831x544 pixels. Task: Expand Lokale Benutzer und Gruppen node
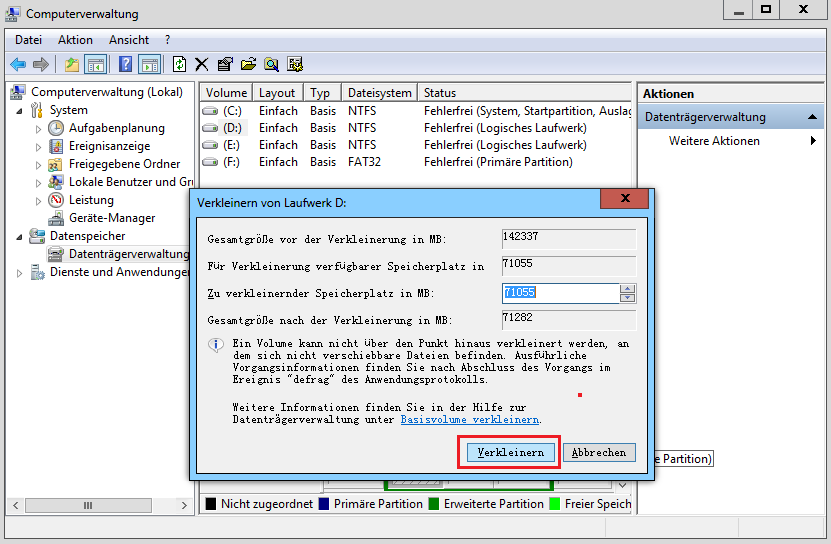38,183
